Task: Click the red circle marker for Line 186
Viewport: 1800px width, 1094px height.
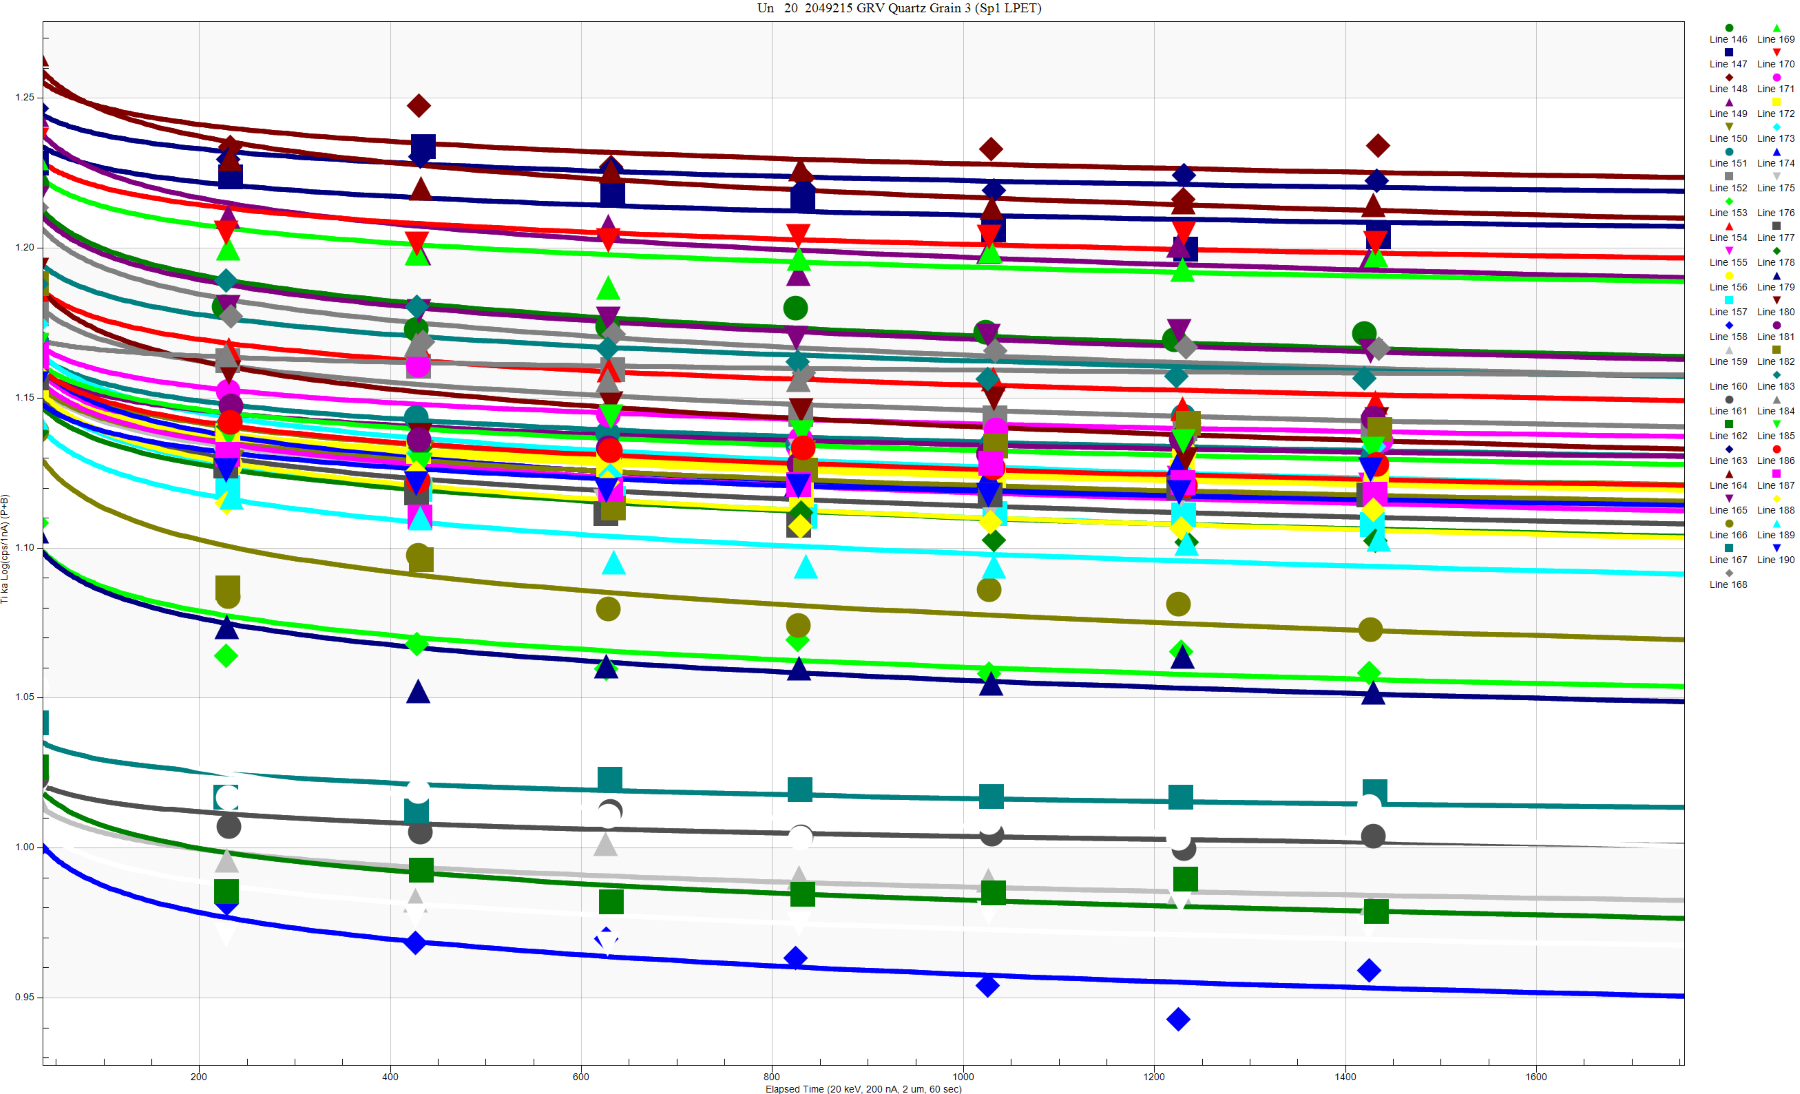Action: coord(1776,449)
